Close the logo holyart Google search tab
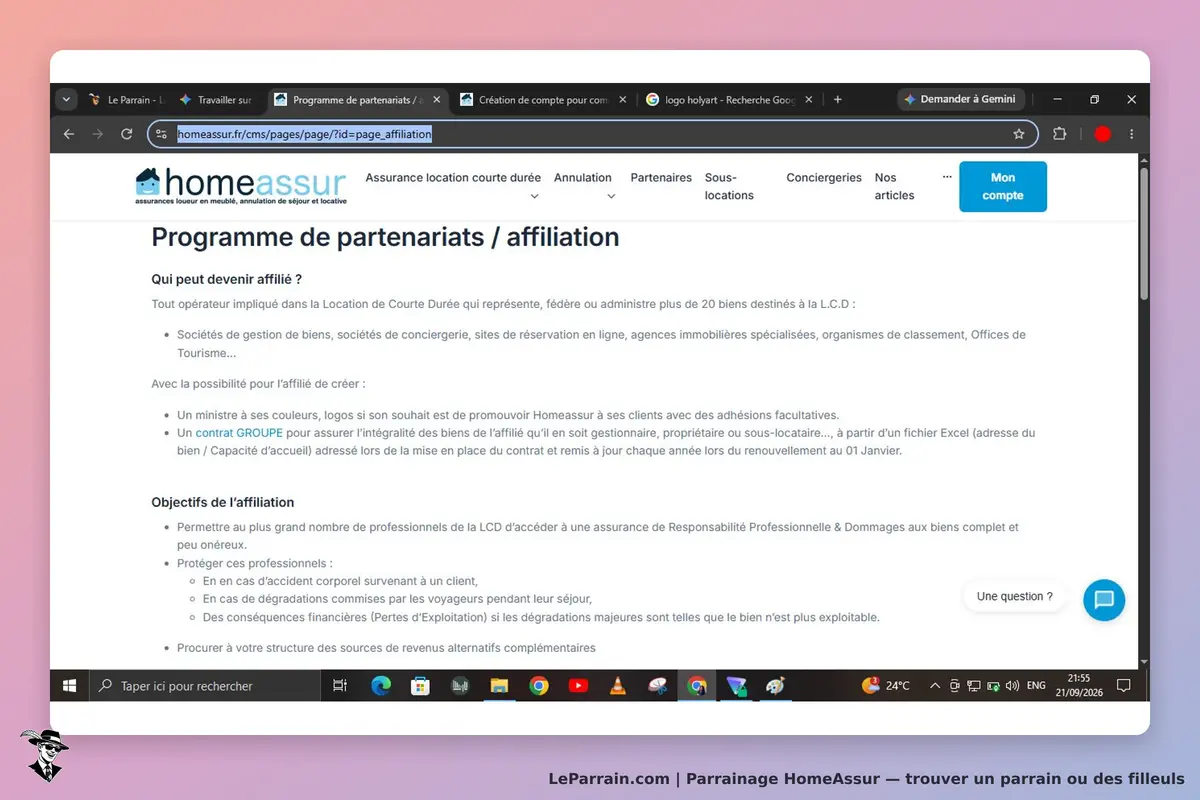Image resolution: width=1200 pixels, height=800 pixels. pos(810,100)
